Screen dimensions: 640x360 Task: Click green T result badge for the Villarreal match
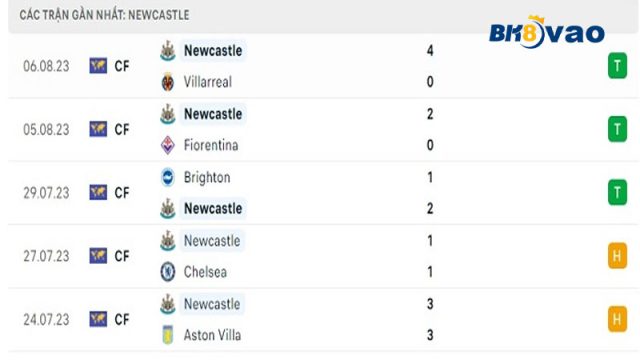[617, 66]
